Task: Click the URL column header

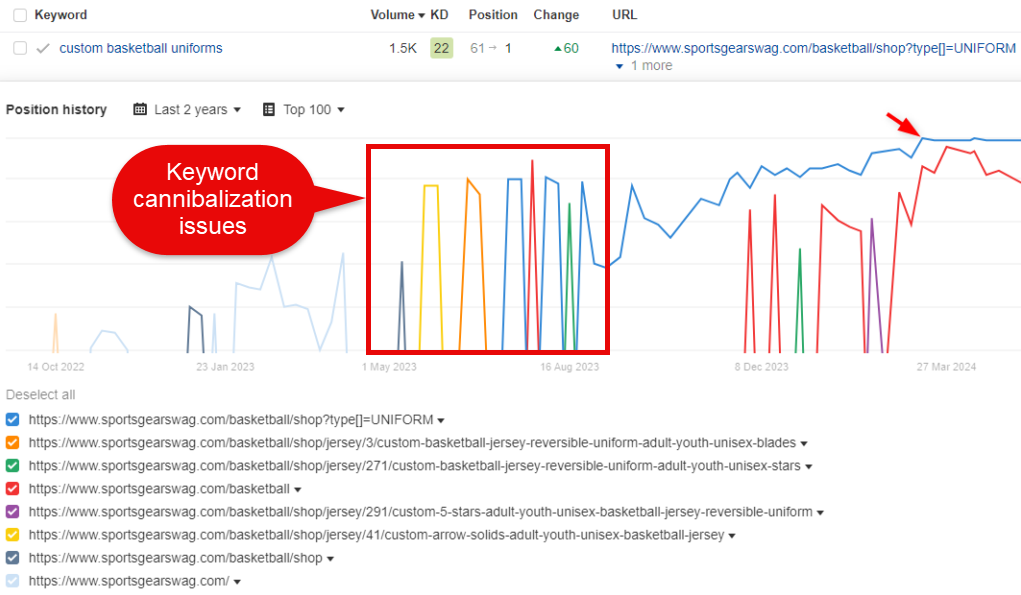Action: tap(624, 15)
